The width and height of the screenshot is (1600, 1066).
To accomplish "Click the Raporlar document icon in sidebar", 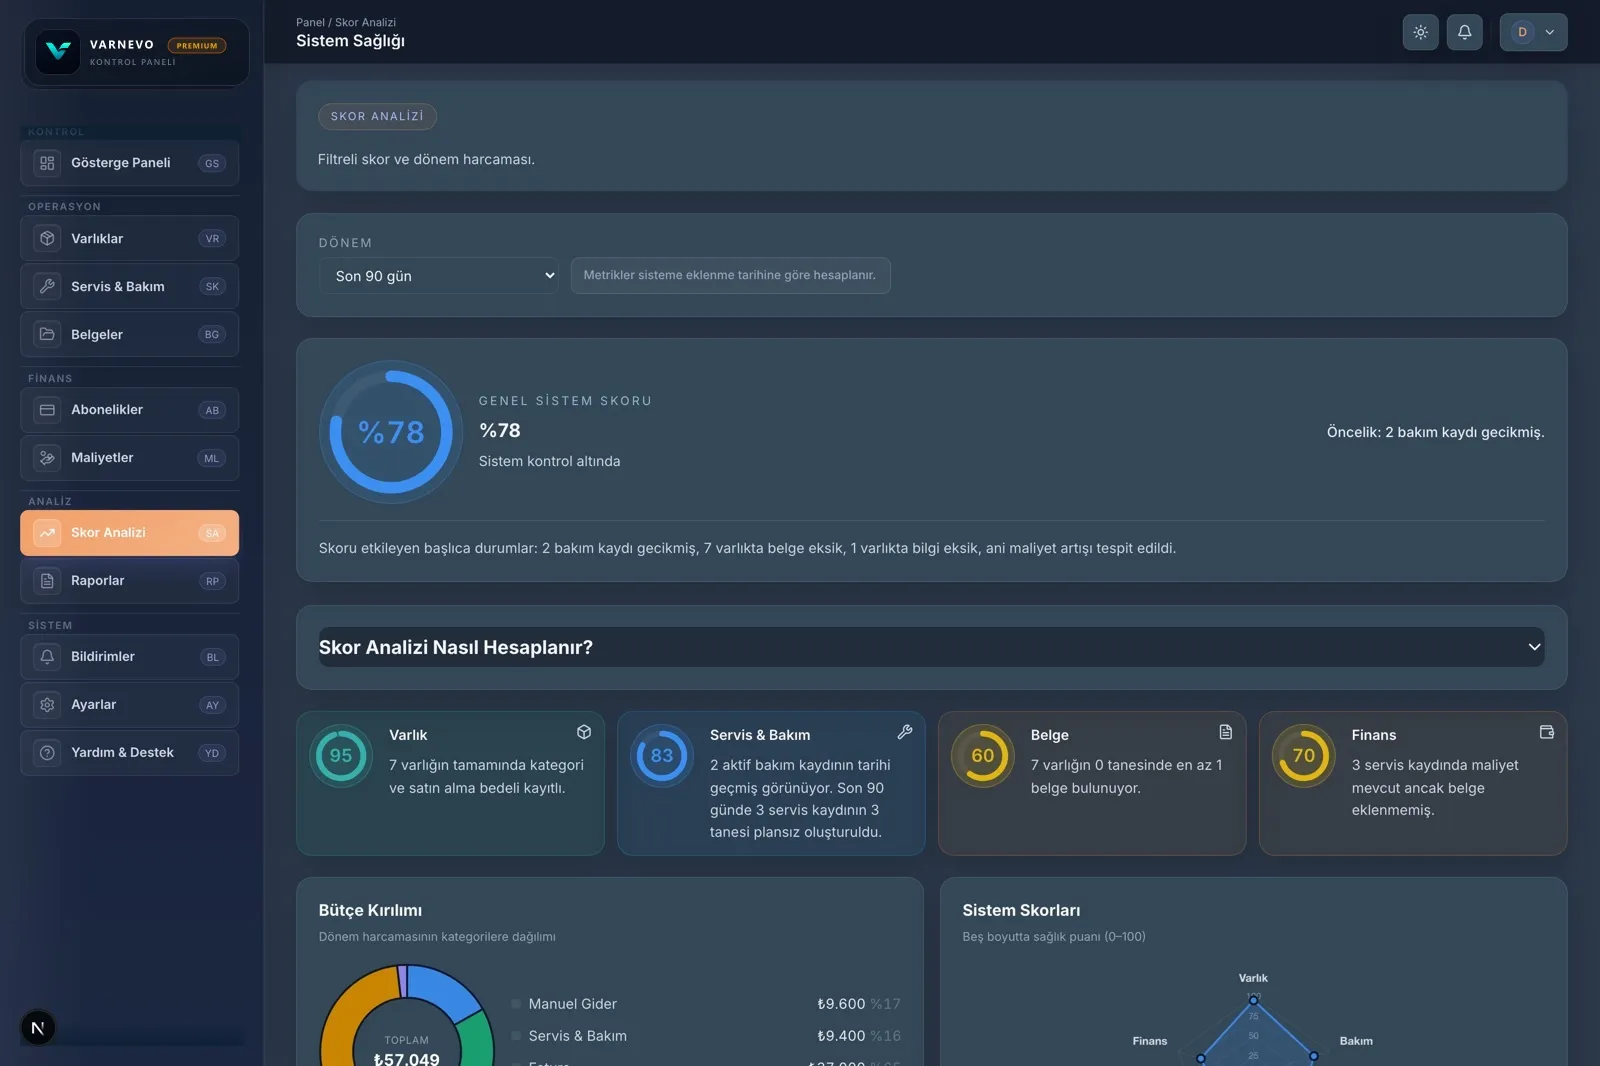I will (47, 581).
